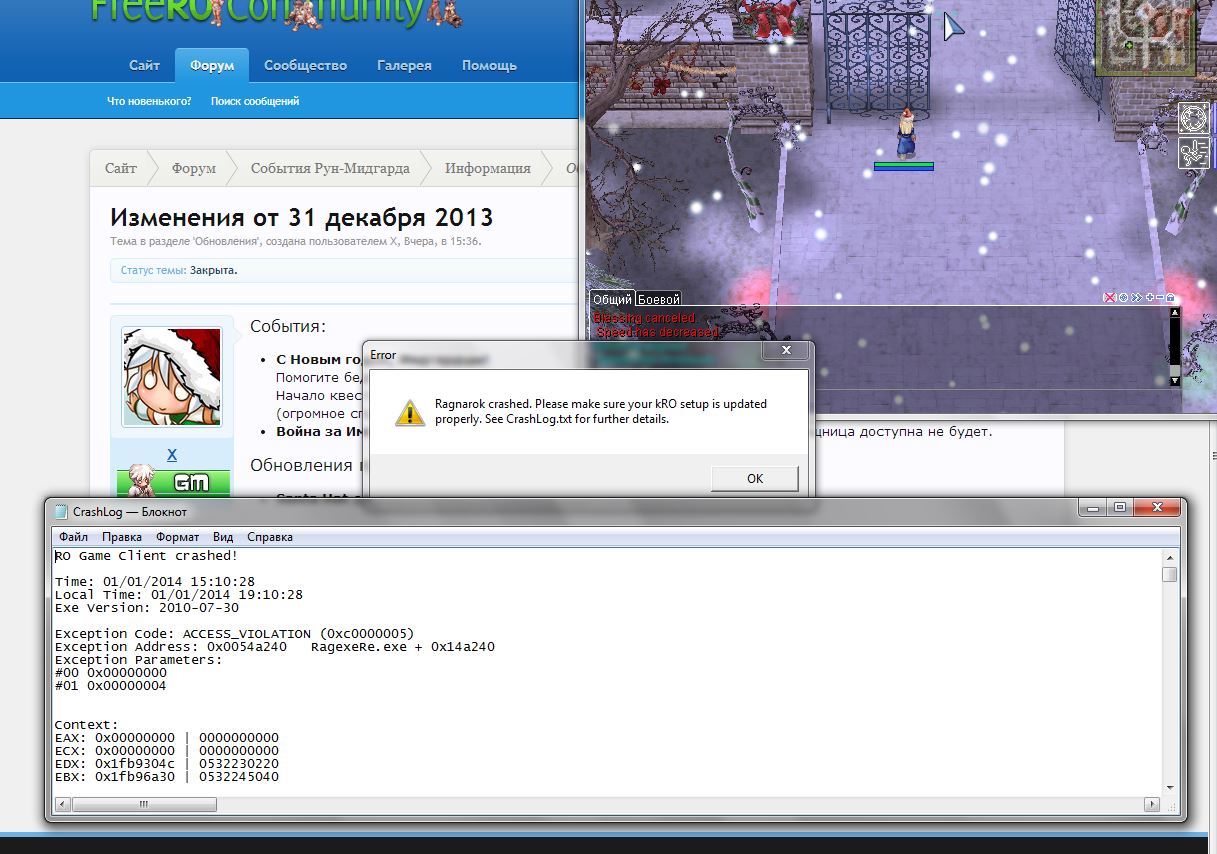This screenshot has height=854, width=1217.
Task: Click the username X under the avatar
Action: pyautogui.click(x=171, y=455)
